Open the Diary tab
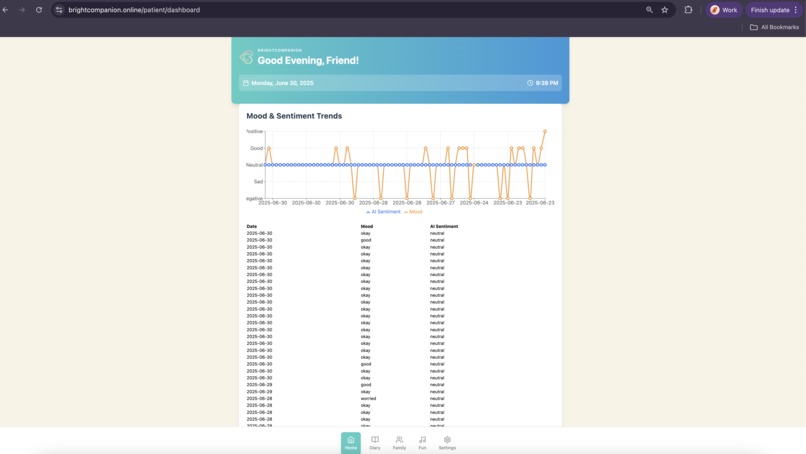Screen dimensions: 806x454 (x=375, y=443)
